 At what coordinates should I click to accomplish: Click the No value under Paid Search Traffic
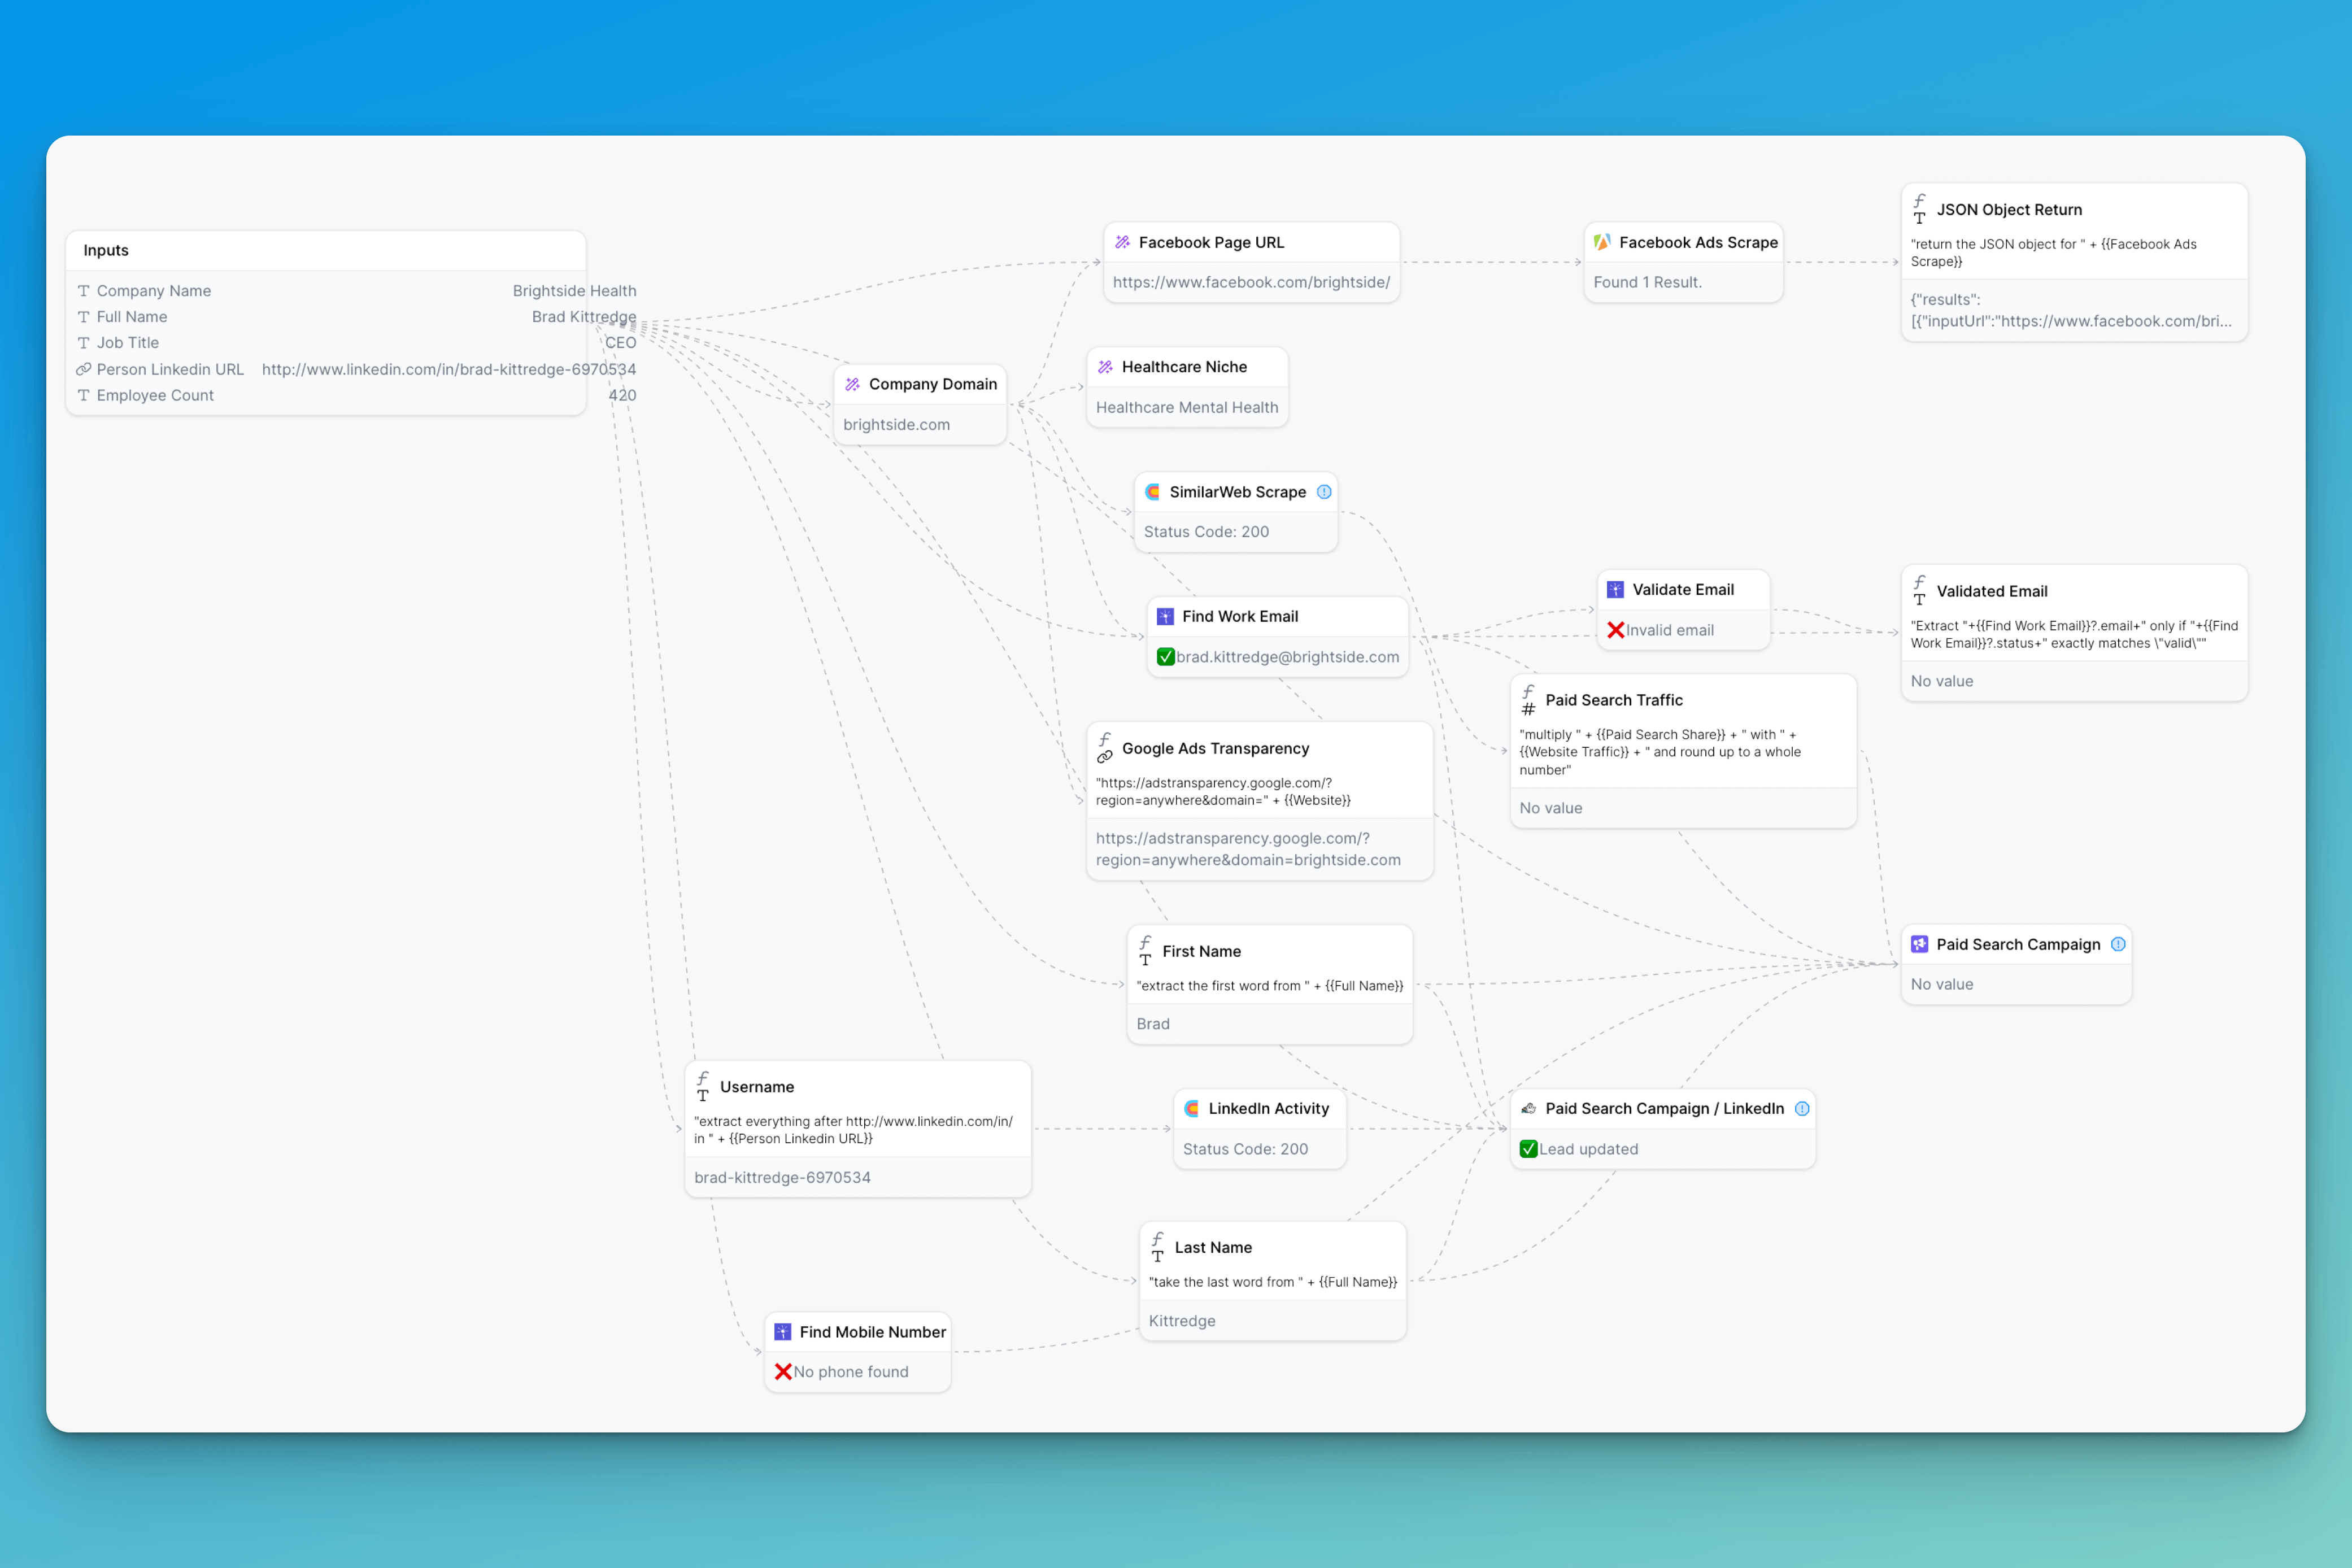coord(1551,808)
